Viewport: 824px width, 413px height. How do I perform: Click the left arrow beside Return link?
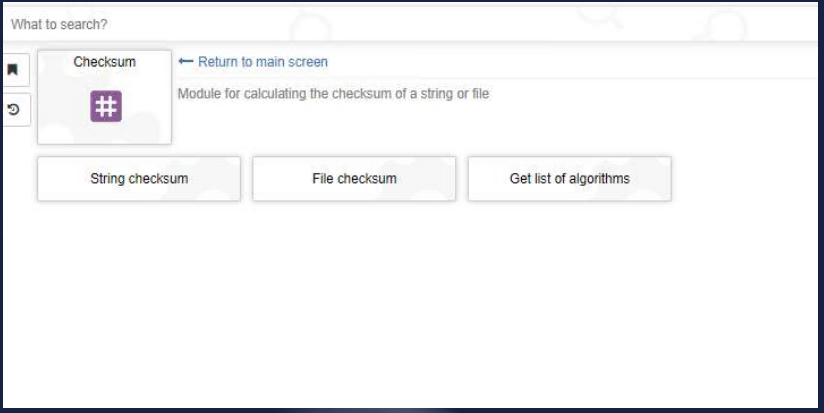click(184, 62)
